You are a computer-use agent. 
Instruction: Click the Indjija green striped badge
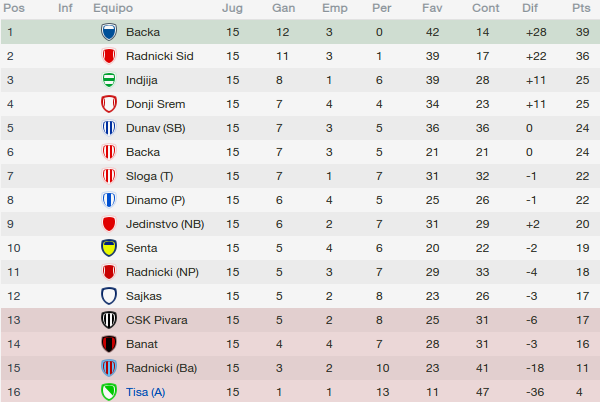click(109, 80)
